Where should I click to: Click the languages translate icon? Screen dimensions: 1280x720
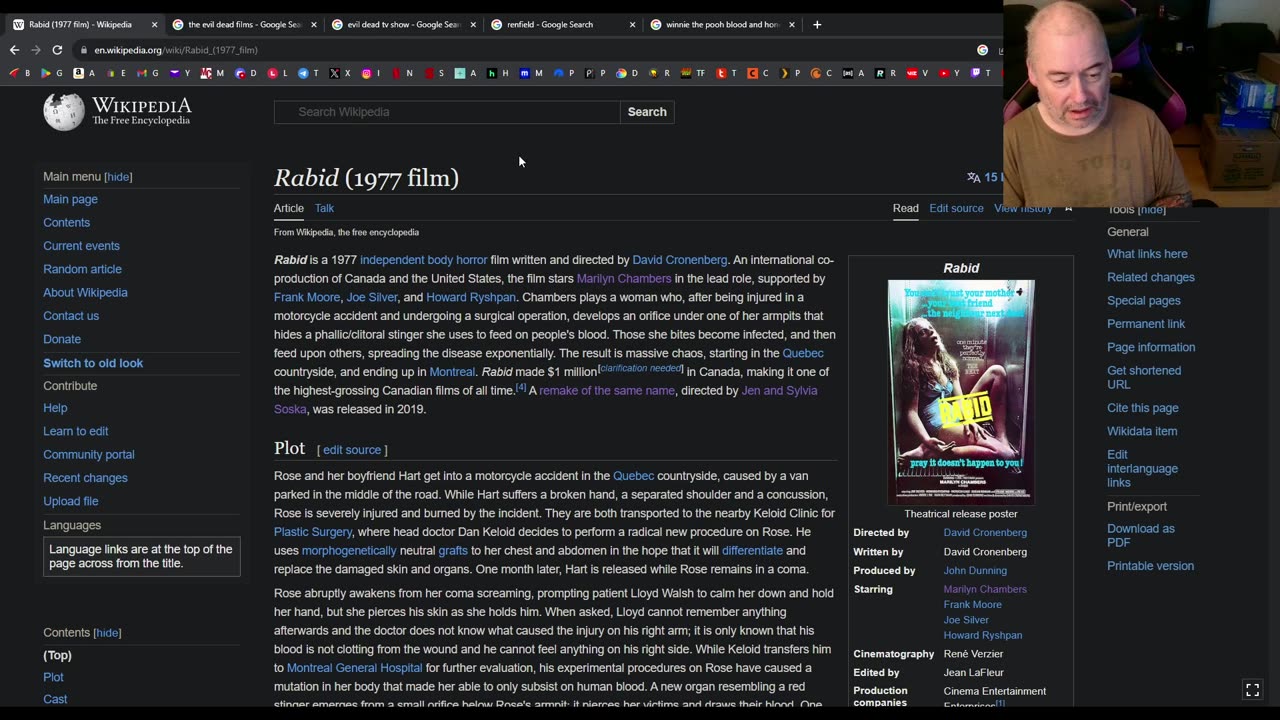(x=973, y=177)
